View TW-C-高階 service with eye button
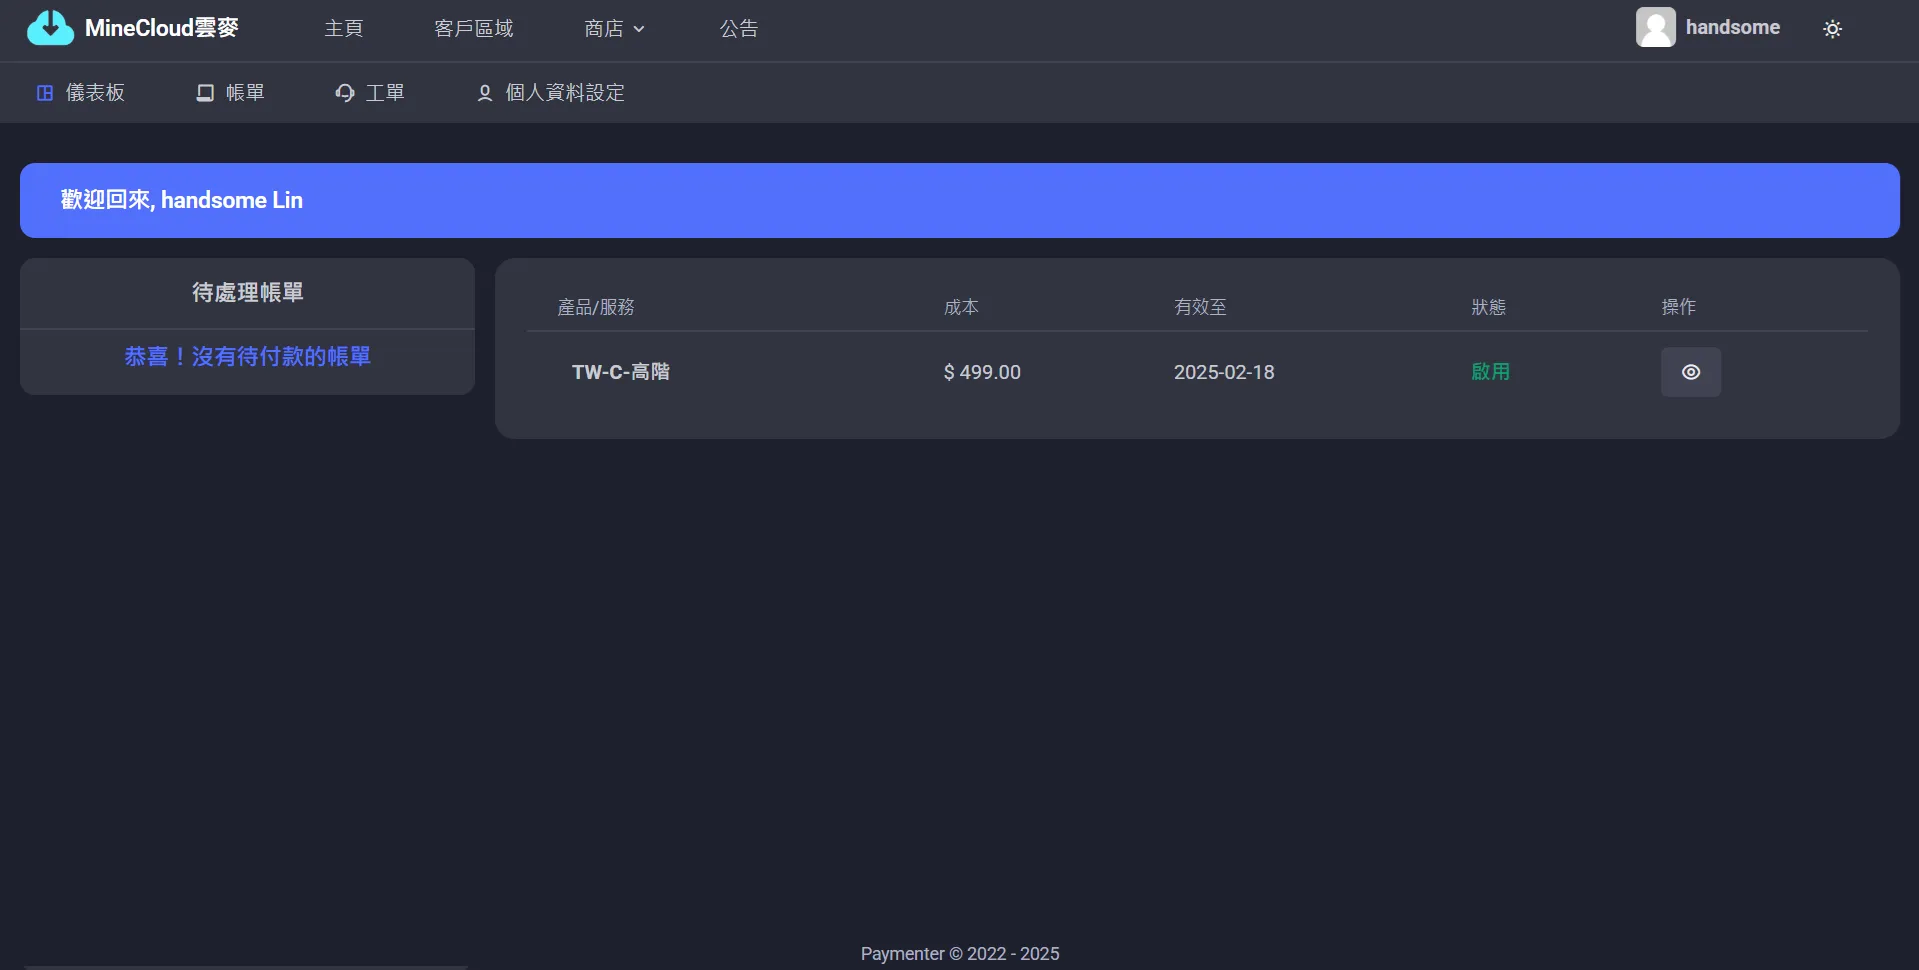The height and width of the screenshot is (970, 1919). (x=1690, y=372)
